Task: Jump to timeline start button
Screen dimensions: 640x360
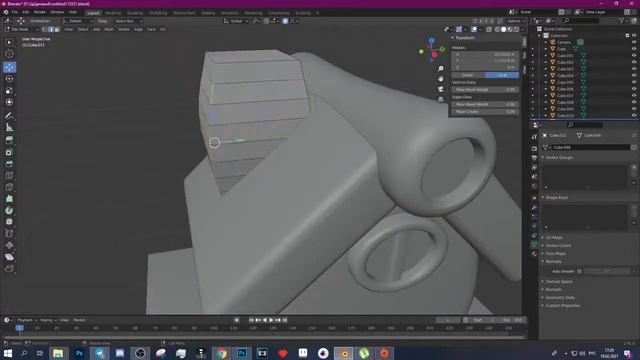Action: 251,320
